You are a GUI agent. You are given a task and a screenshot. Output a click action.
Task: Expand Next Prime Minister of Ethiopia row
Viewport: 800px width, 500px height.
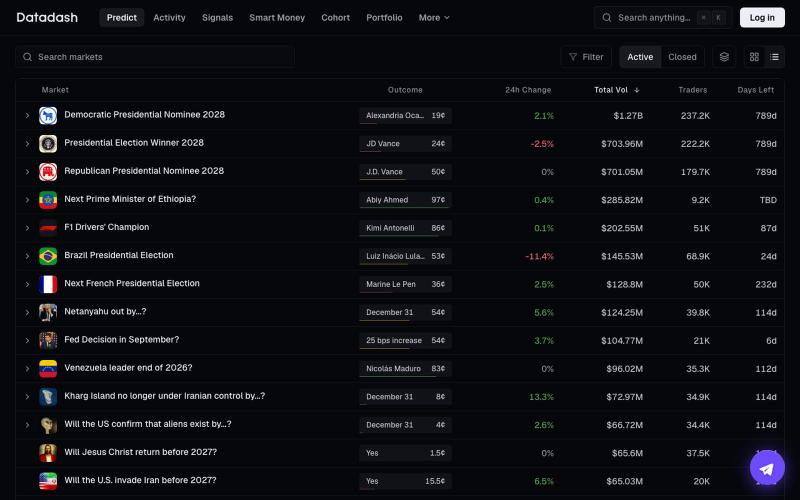(27, 200)
